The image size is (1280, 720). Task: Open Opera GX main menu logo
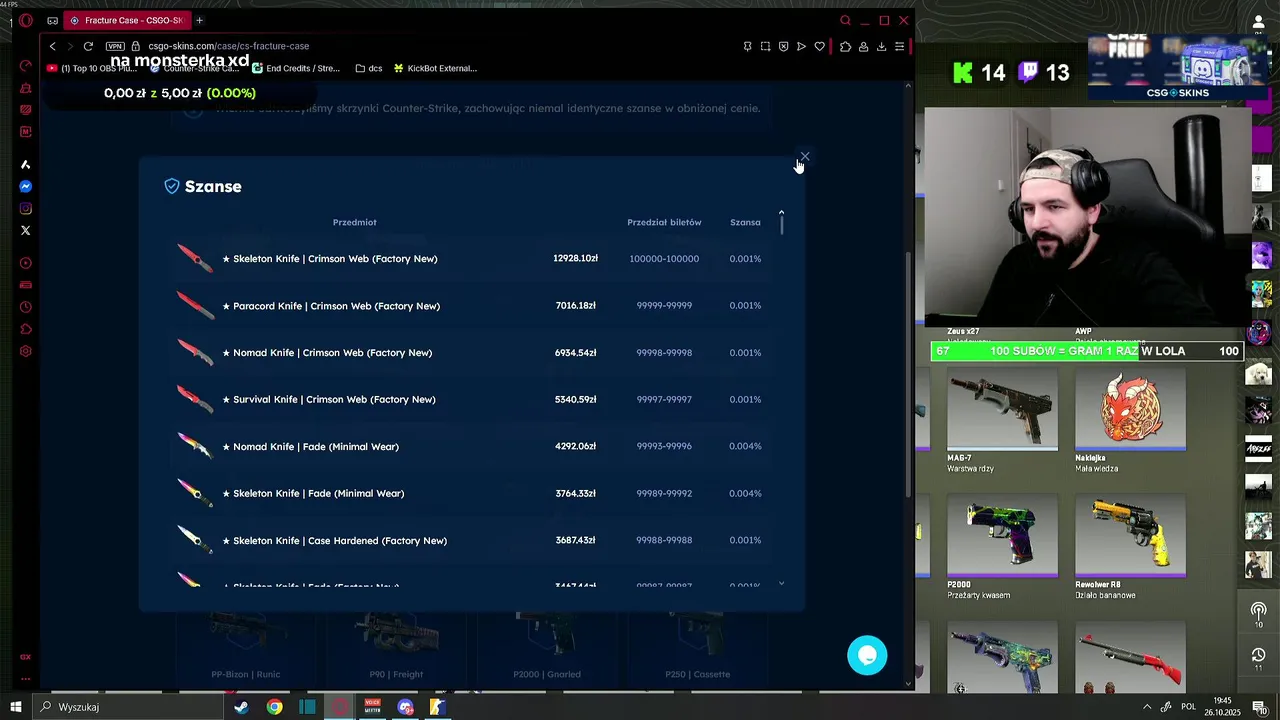pos(26,20)
